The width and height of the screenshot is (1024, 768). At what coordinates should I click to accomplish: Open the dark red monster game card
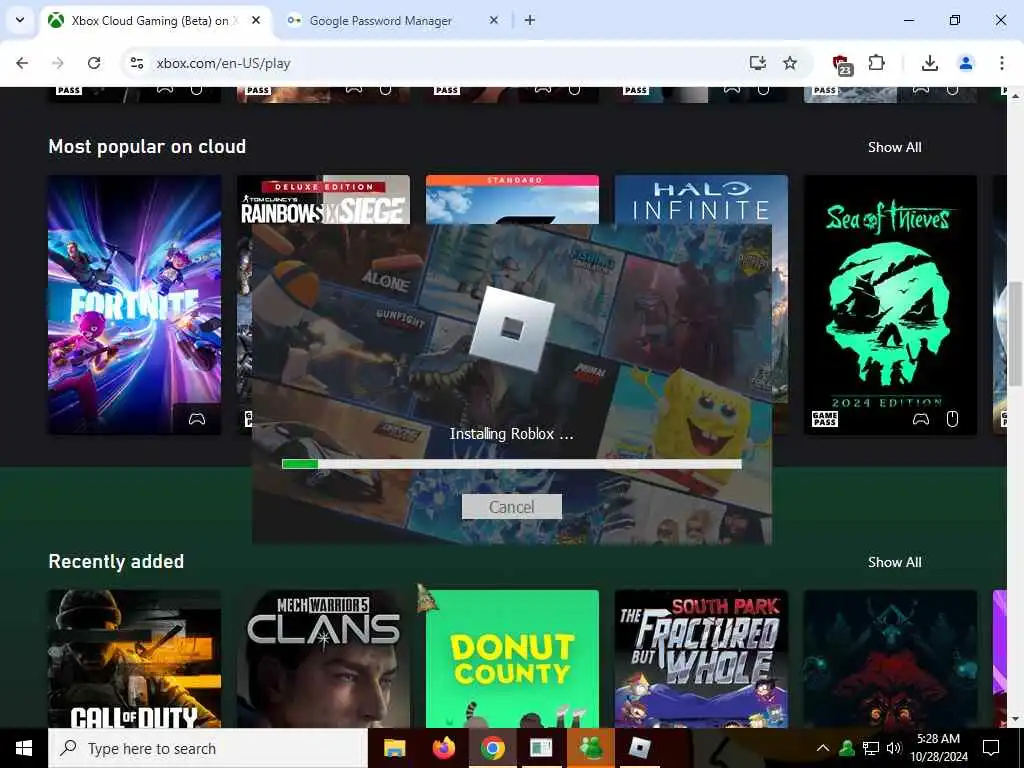[x=890, y=658]
